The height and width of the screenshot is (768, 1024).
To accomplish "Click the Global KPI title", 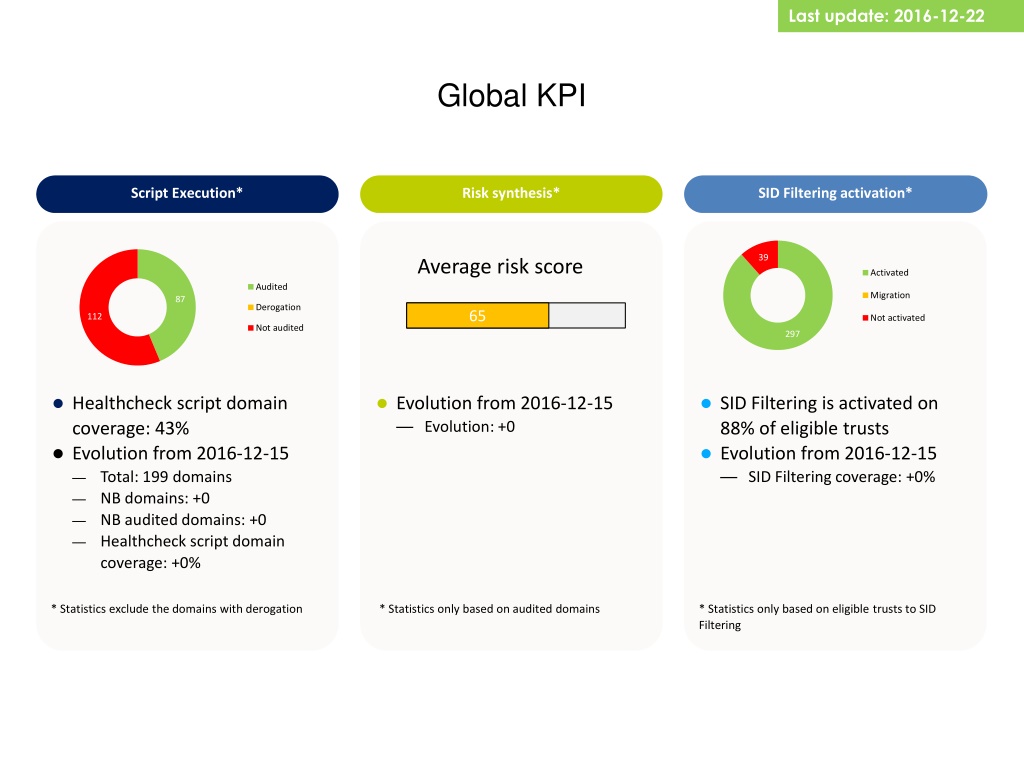I will coord(511,95).
